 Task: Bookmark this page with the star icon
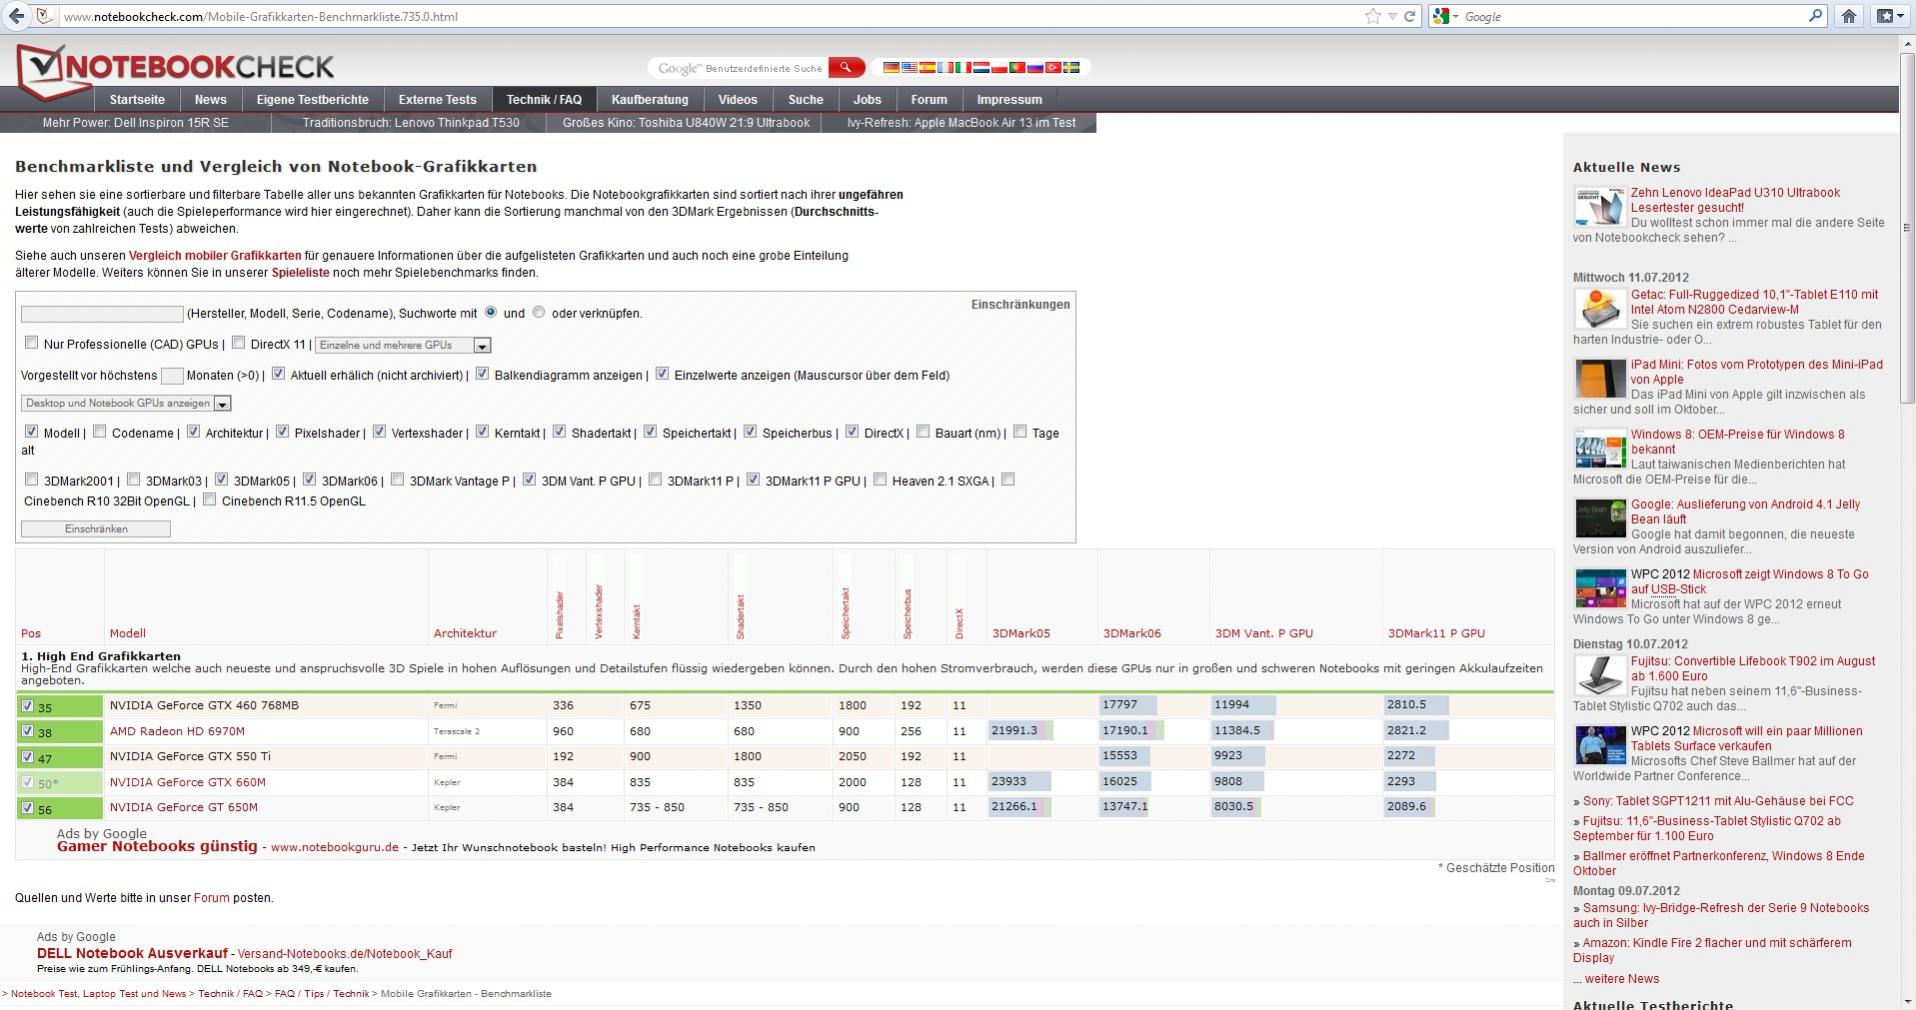pyautogui.click(x=1373, y=16)
